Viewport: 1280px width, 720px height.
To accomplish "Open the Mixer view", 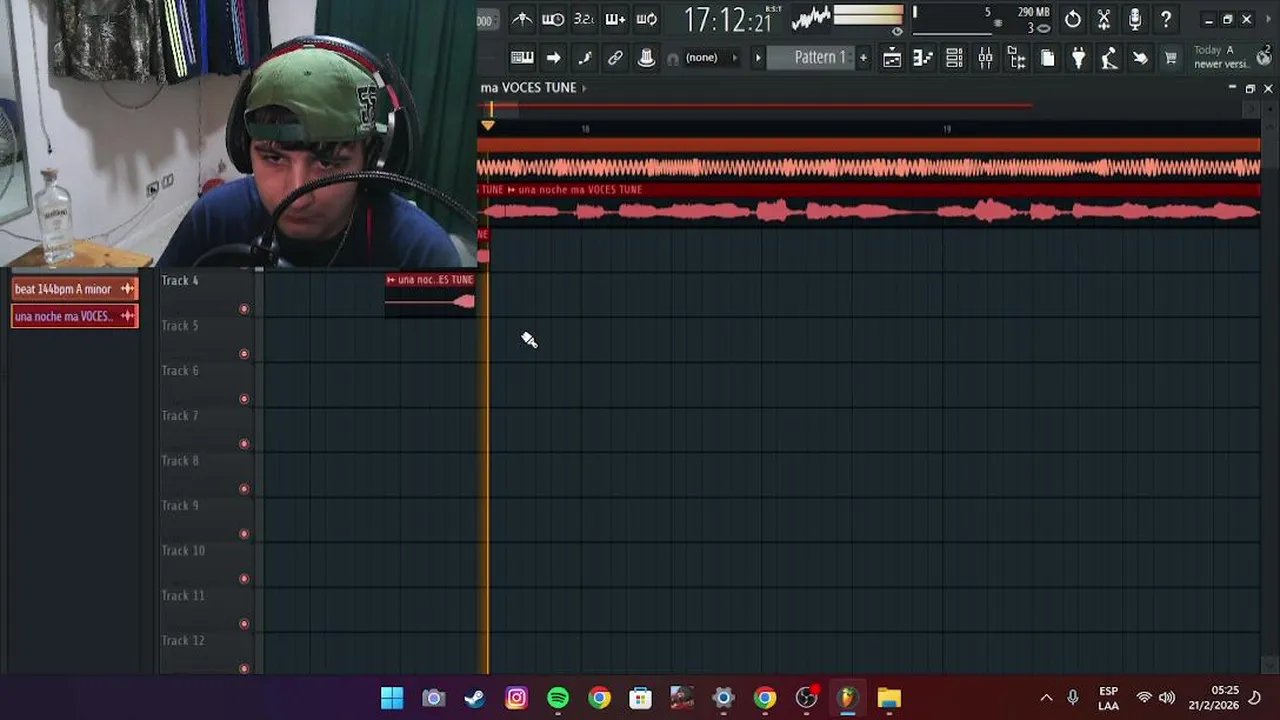I will (985, 58).
